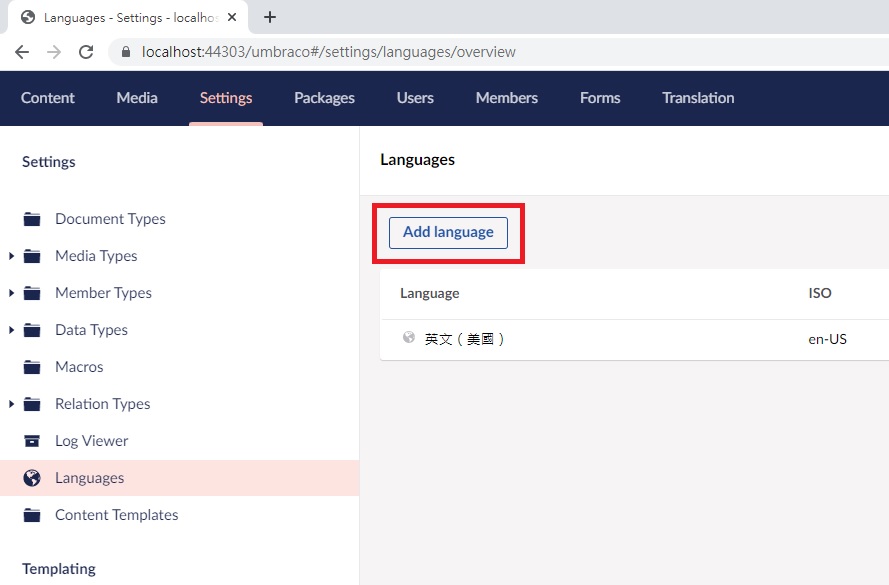This screenshot has height=585, width=889.
Task: Expand the Media Types tree node
Action: (10, 256)
